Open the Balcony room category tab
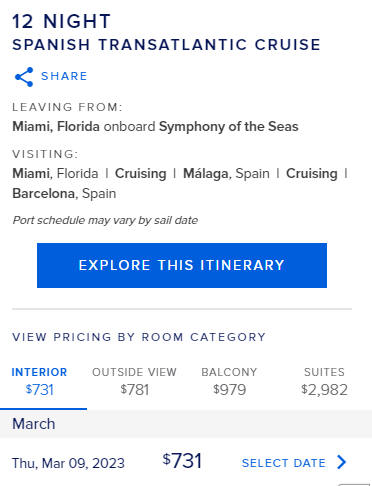The height and width of the screenshot is (486, 372). pos(229,381)
